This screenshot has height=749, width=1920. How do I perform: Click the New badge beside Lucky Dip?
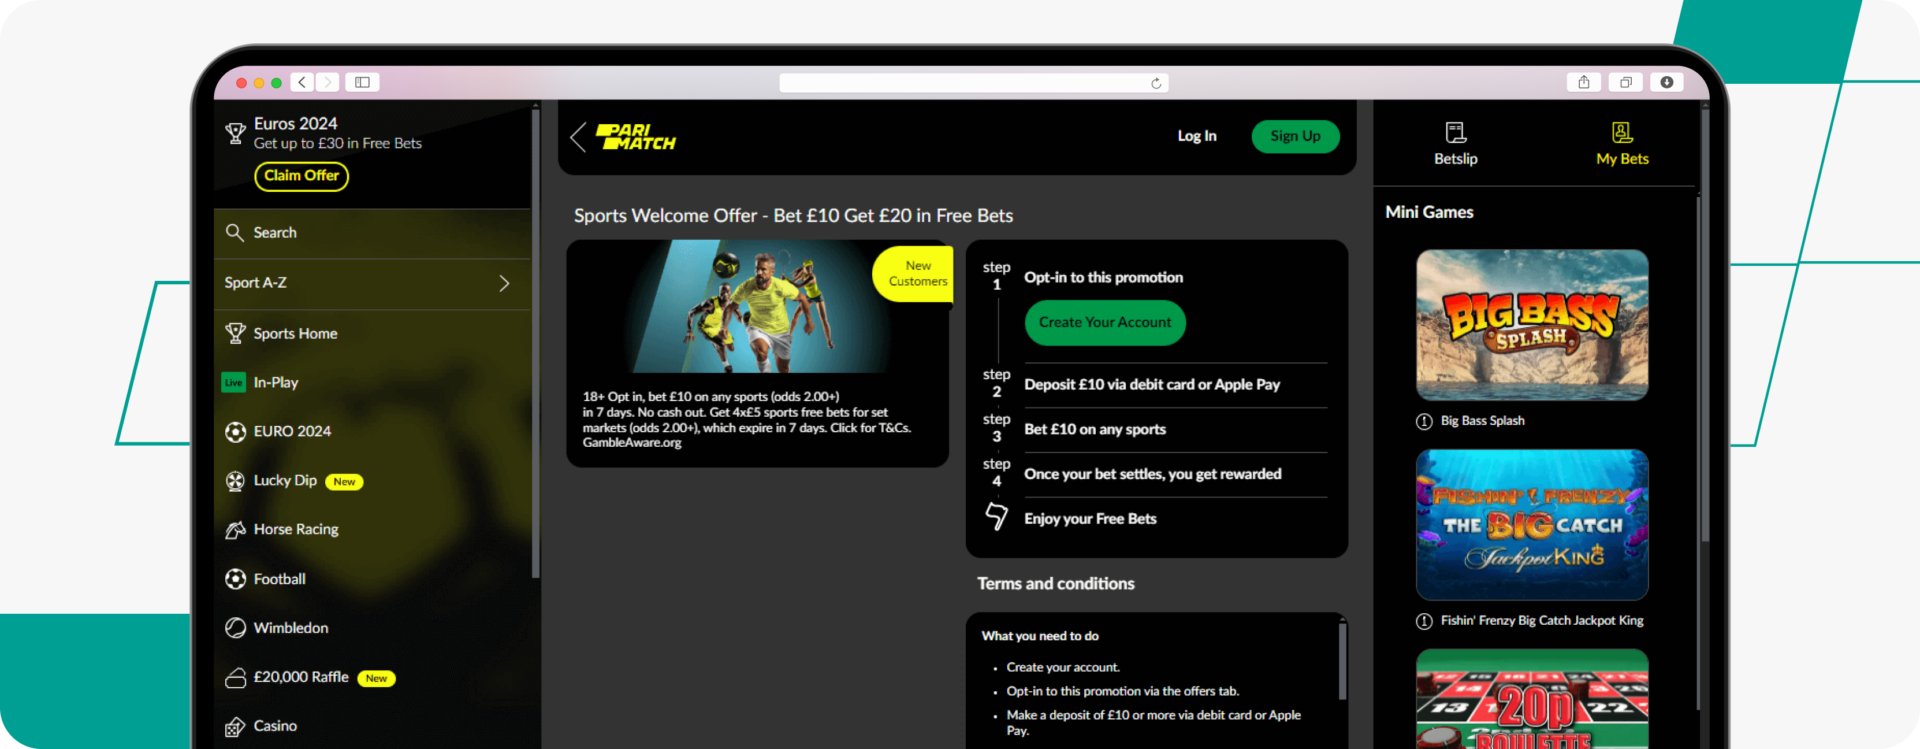(x=344, y=482)
